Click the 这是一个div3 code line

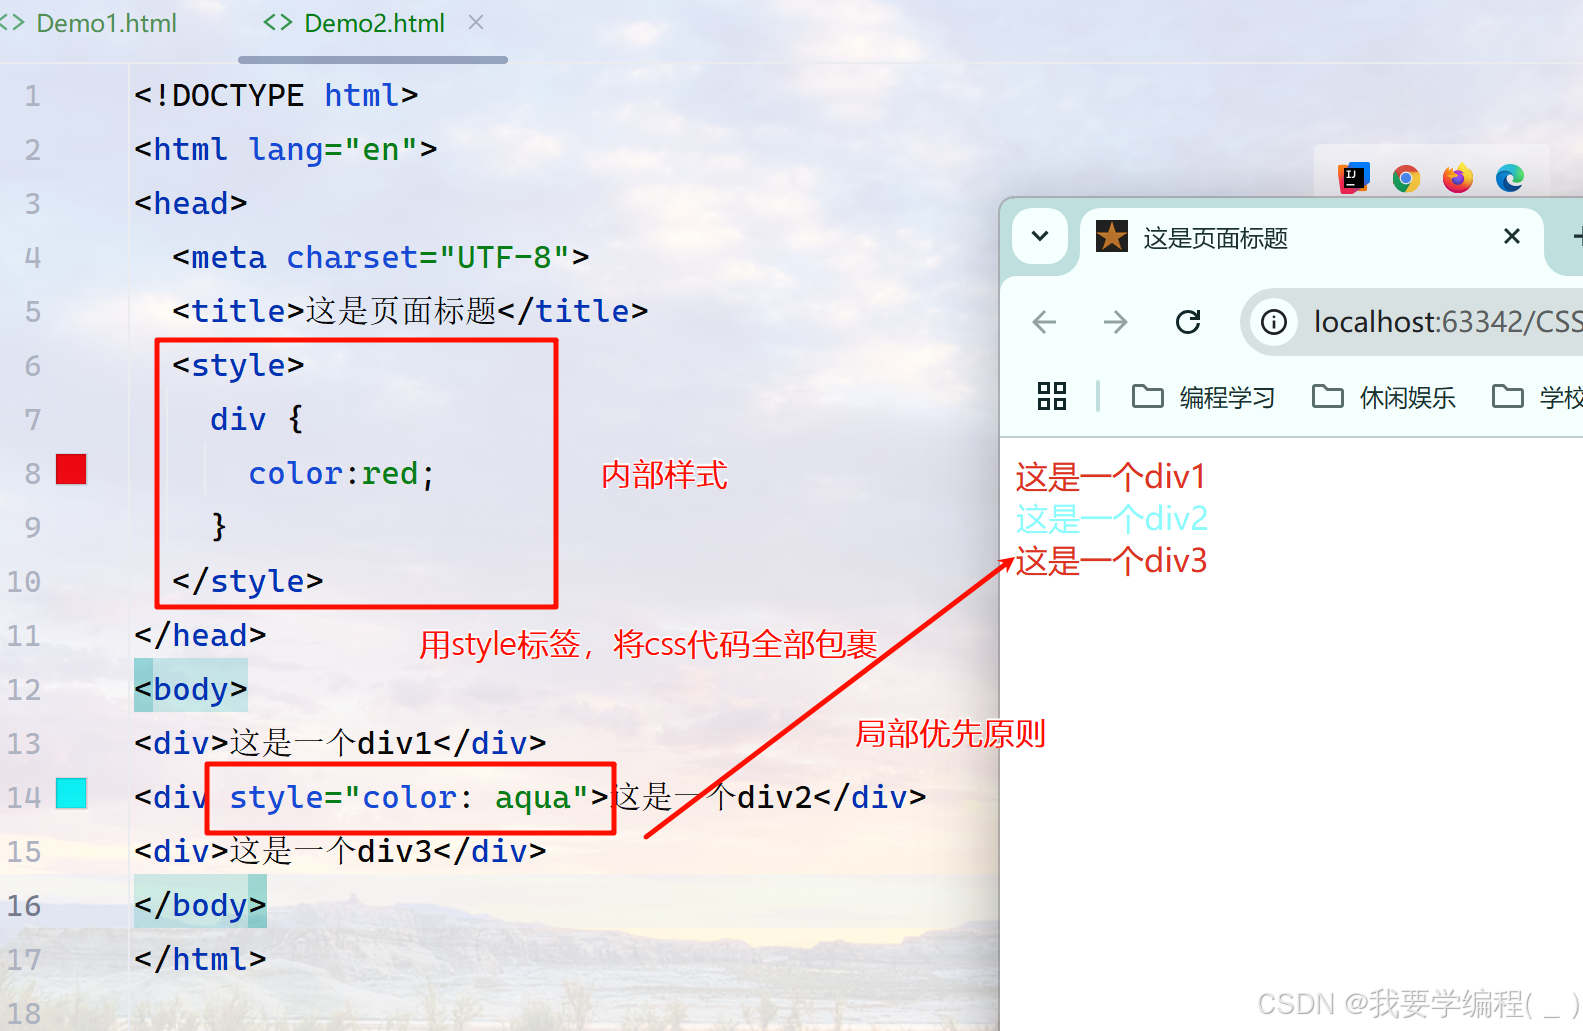coord(340,852)
